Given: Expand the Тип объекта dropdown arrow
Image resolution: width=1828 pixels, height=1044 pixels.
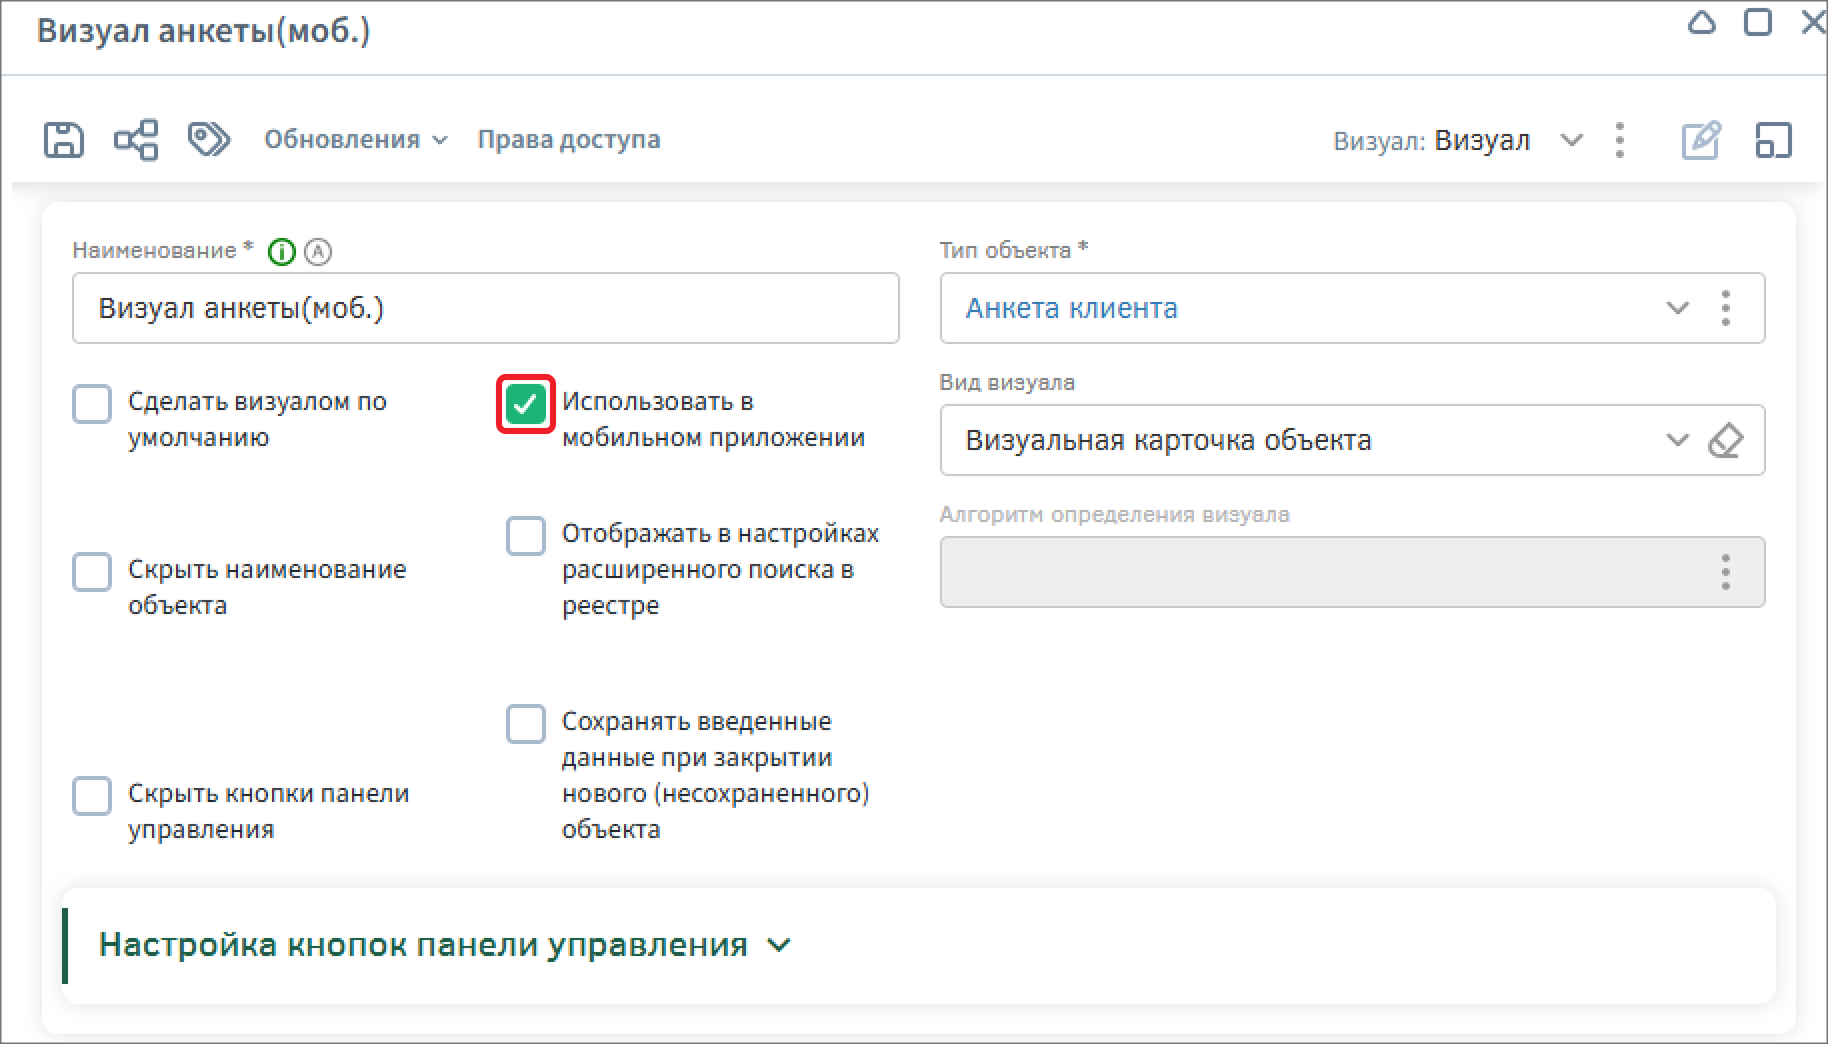Looking at the screenshot, I should tap(1677, 308).
